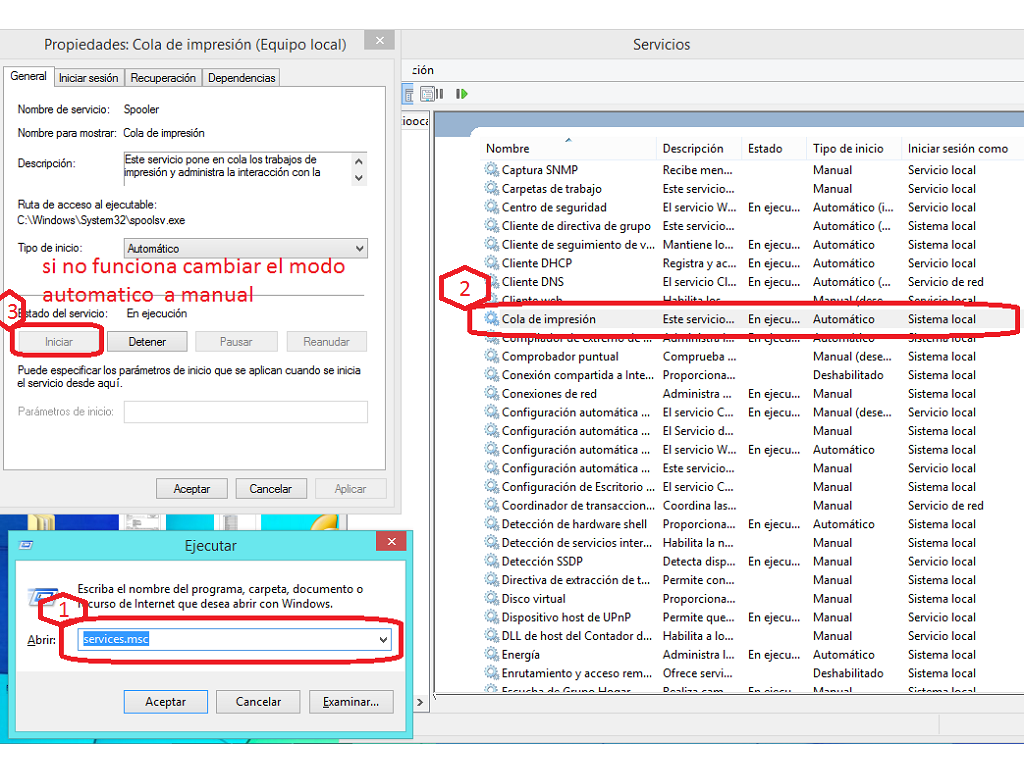Click the Run icon in Ejecutar title bar
The image size is (1024, 768).
(x=27, y=546)
